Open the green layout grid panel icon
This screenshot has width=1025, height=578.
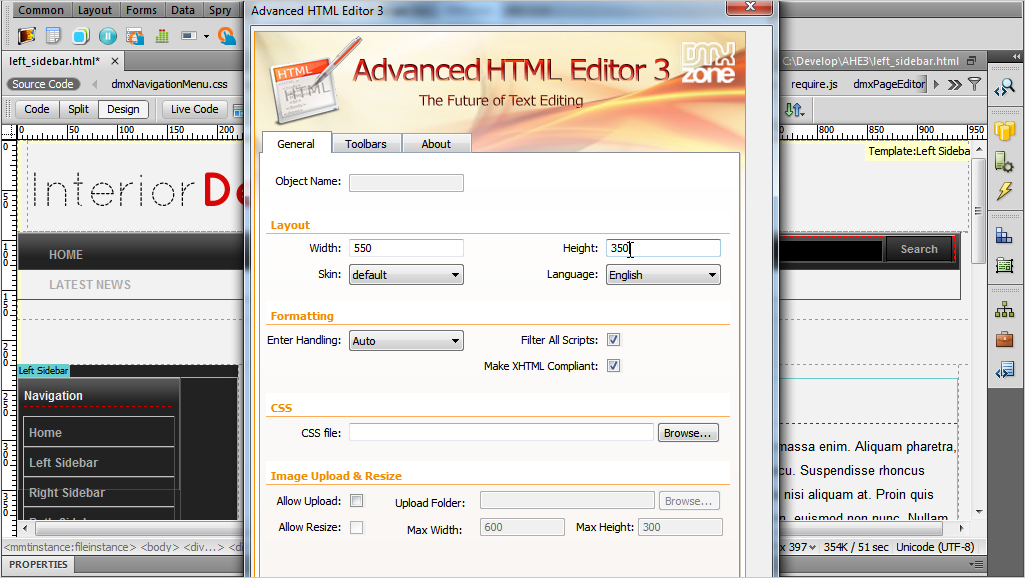pos(1005,265)
